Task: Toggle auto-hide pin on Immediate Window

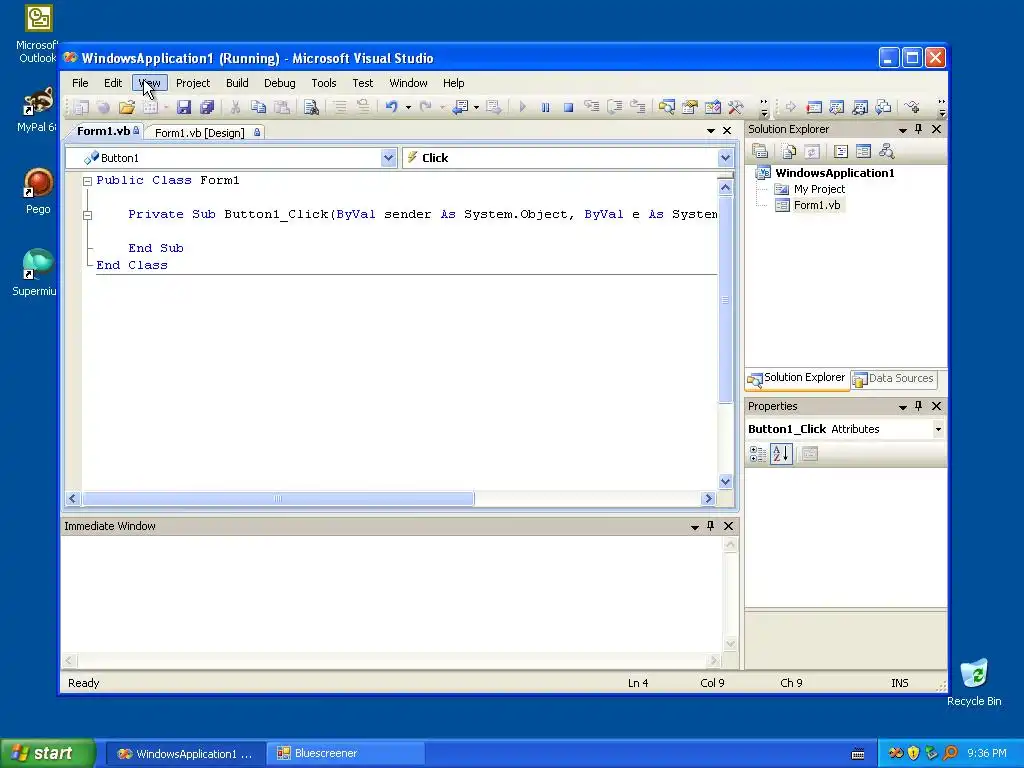Action: 711,526
